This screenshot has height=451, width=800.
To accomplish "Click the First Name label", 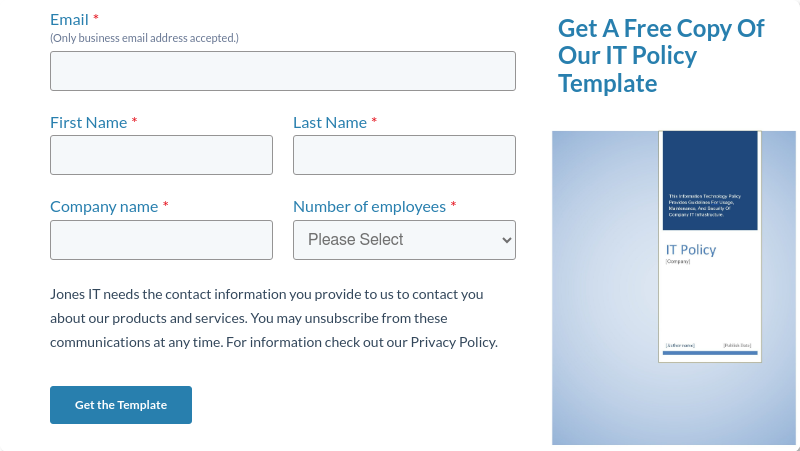I will [88, 122].
